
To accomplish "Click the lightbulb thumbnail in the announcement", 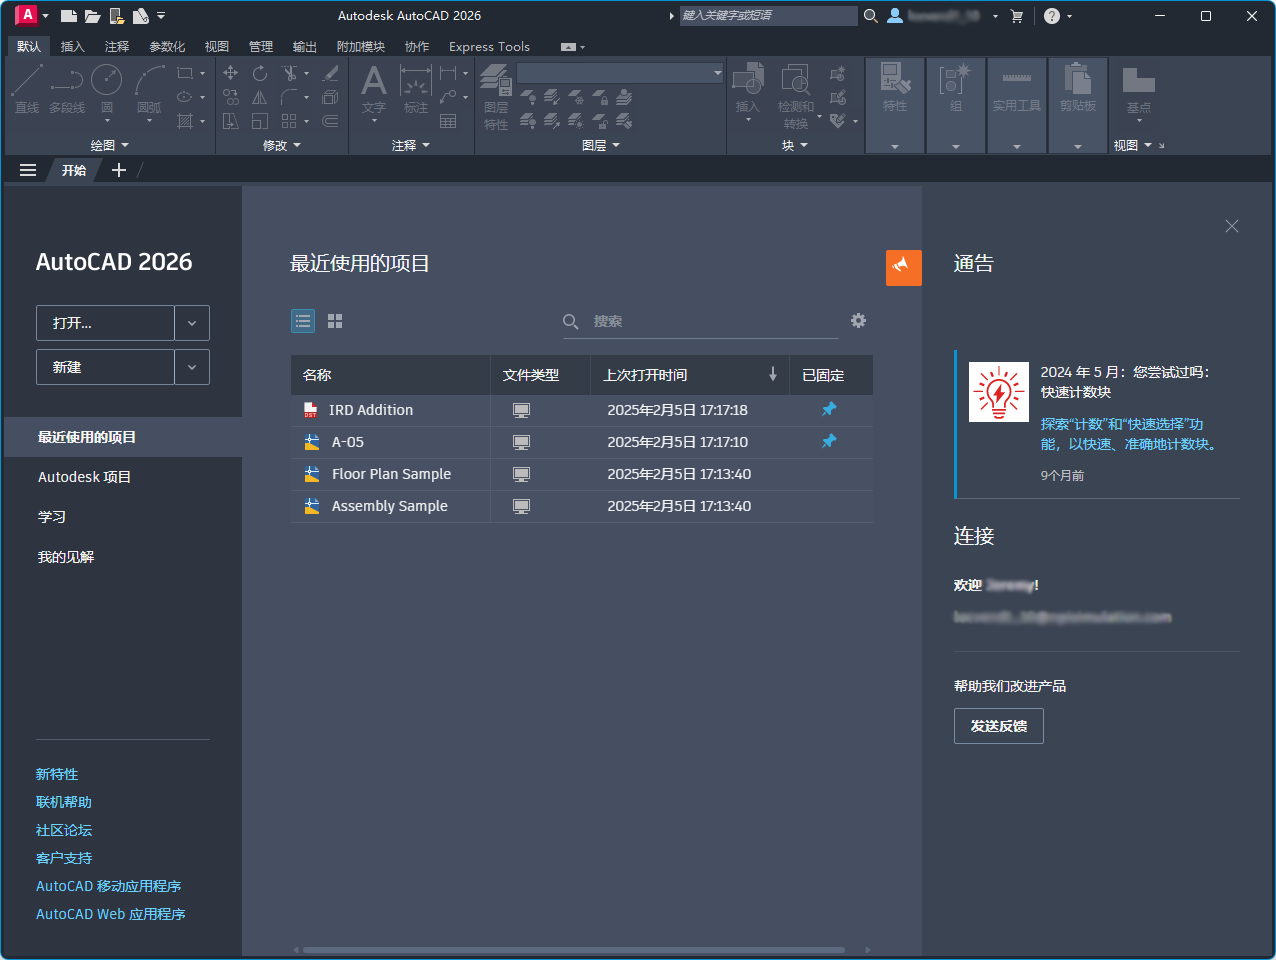I will click(x=999, y=392).
